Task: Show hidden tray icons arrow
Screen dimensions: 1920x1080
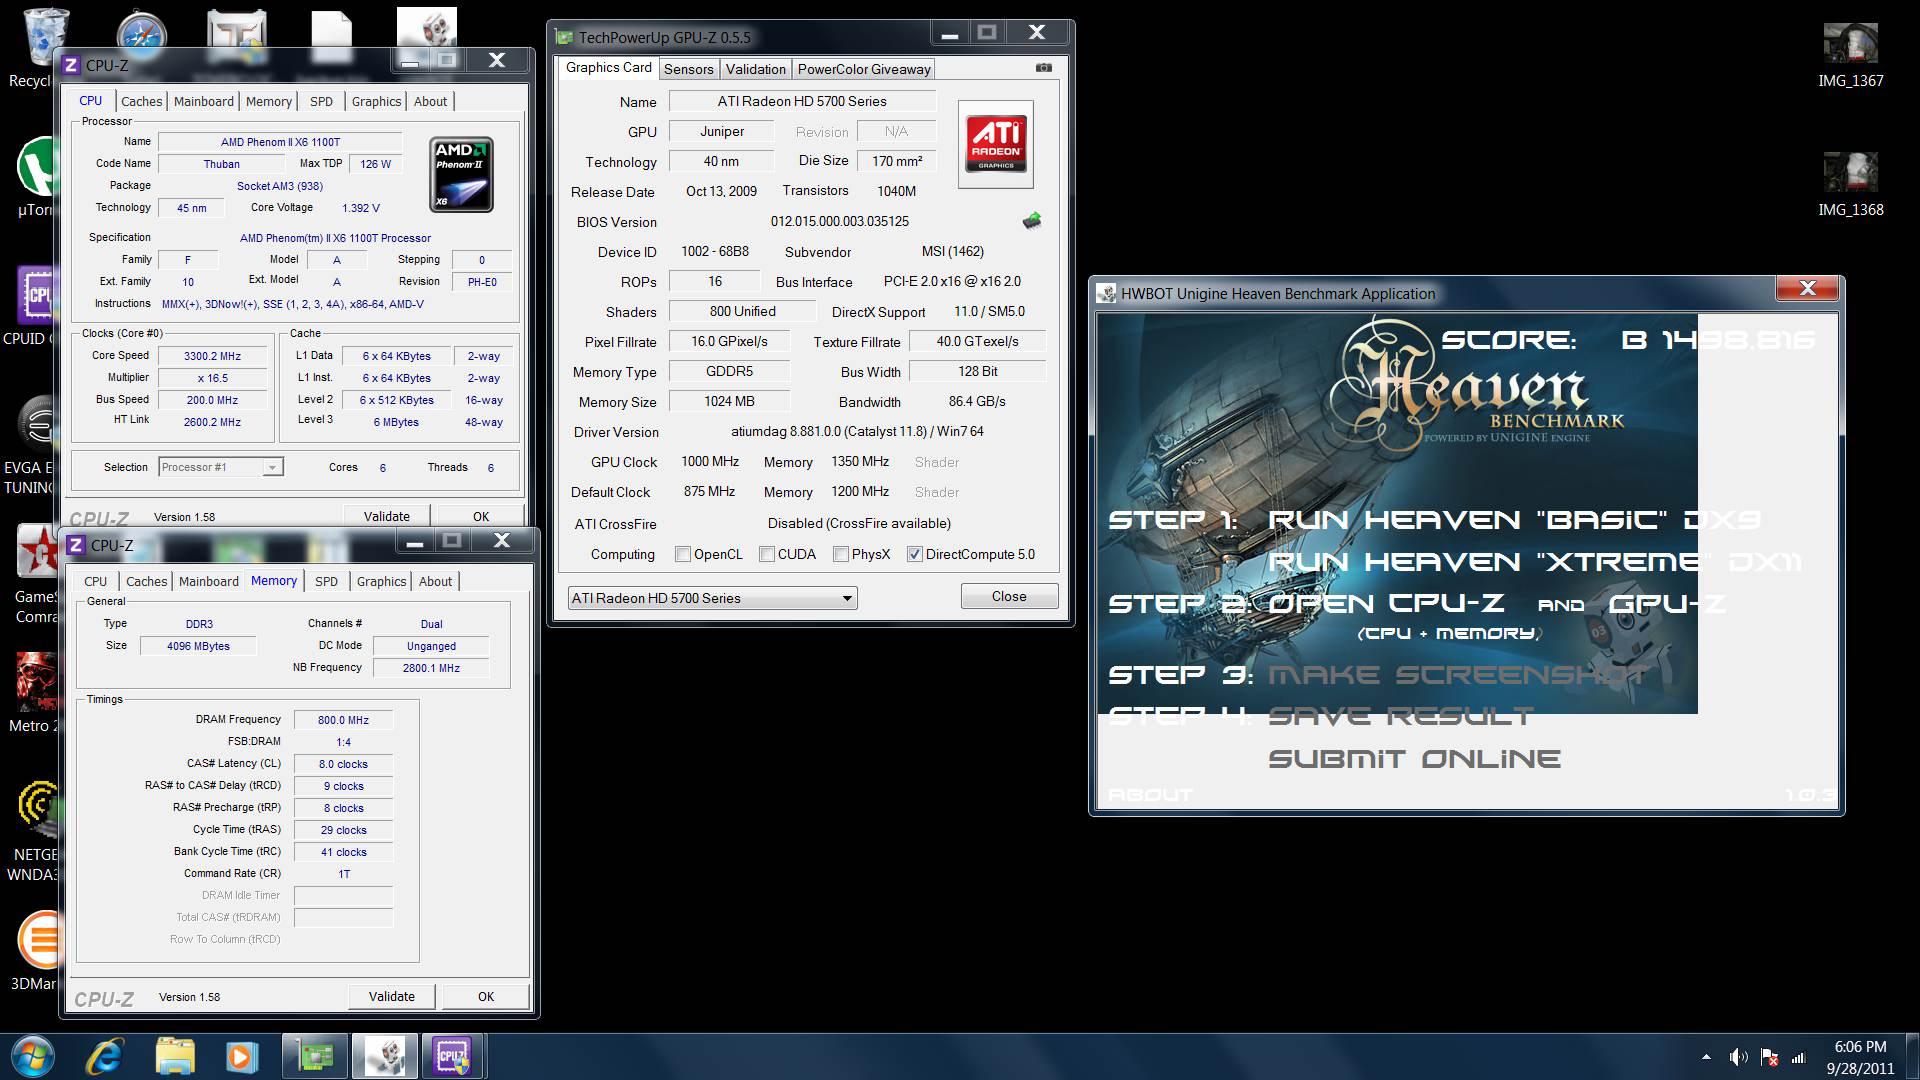Action: 1706,1057
